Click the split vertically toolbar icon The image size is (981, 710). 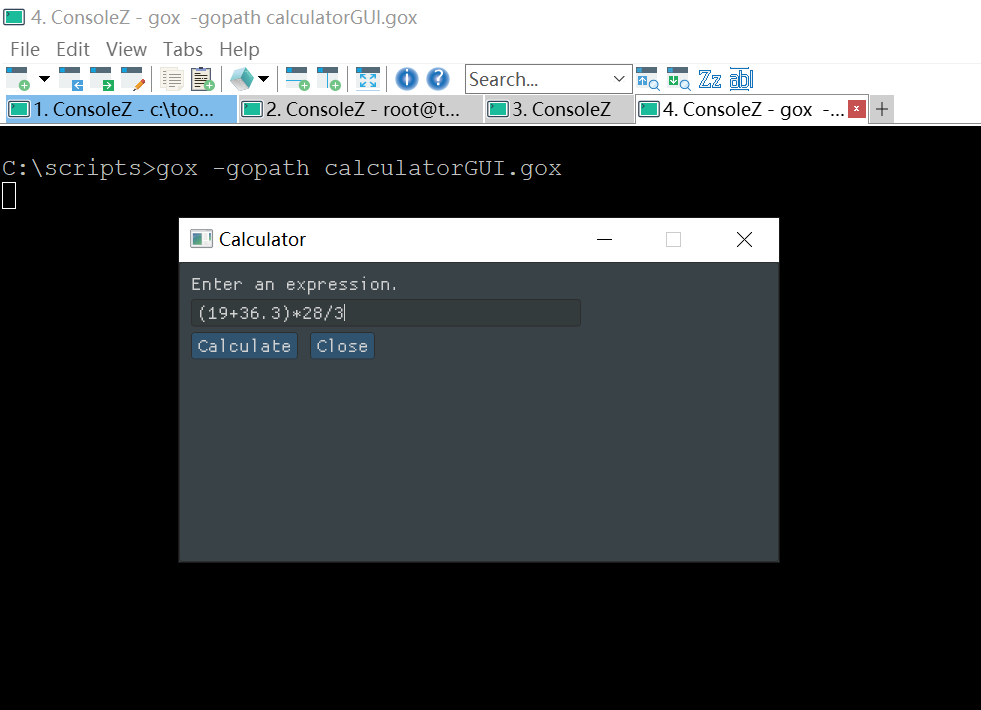(328, 79)
